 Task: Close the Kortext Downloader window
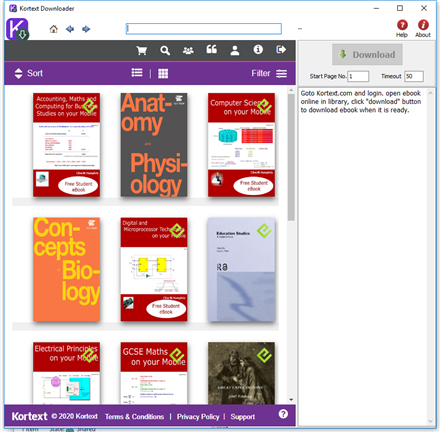tap(424, 8)
